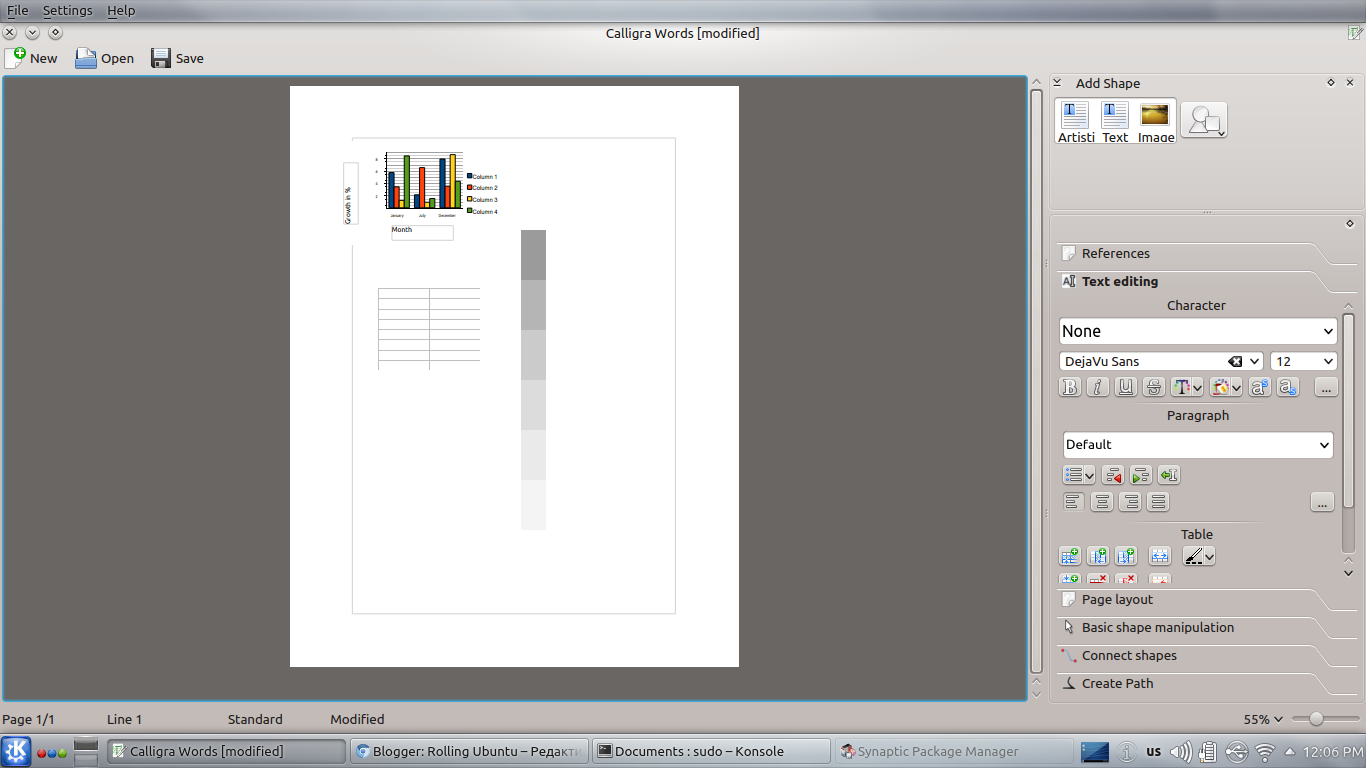Enable underline formatting
The height and width of the screenshot is (768, 1366).
pos(1126,387)
